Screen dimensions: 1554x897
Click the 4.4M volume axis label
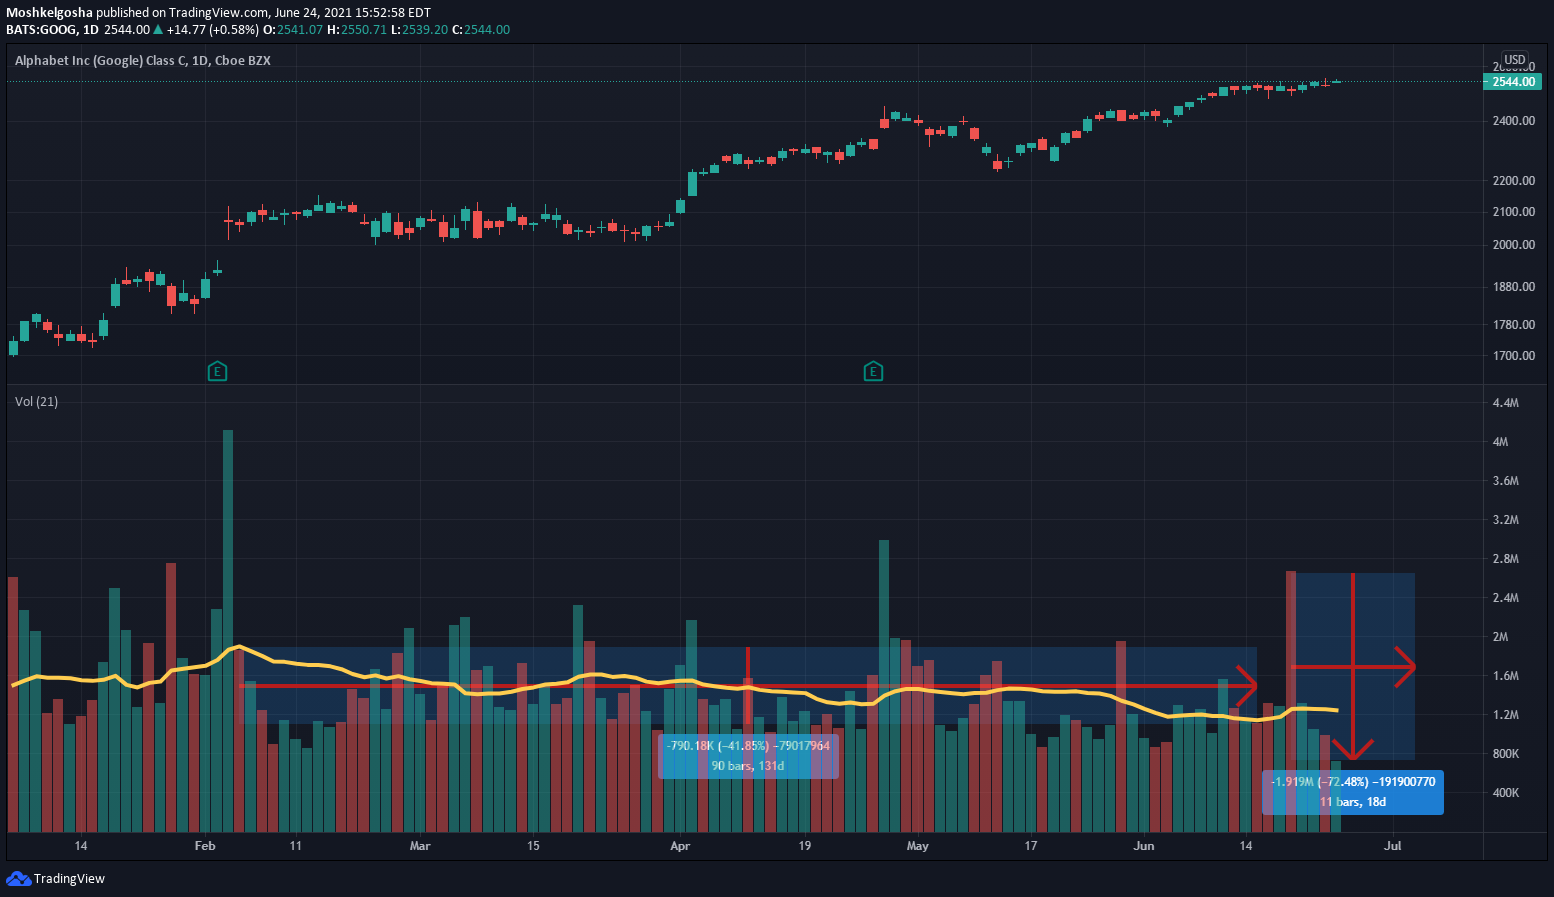click(1505, 403)
